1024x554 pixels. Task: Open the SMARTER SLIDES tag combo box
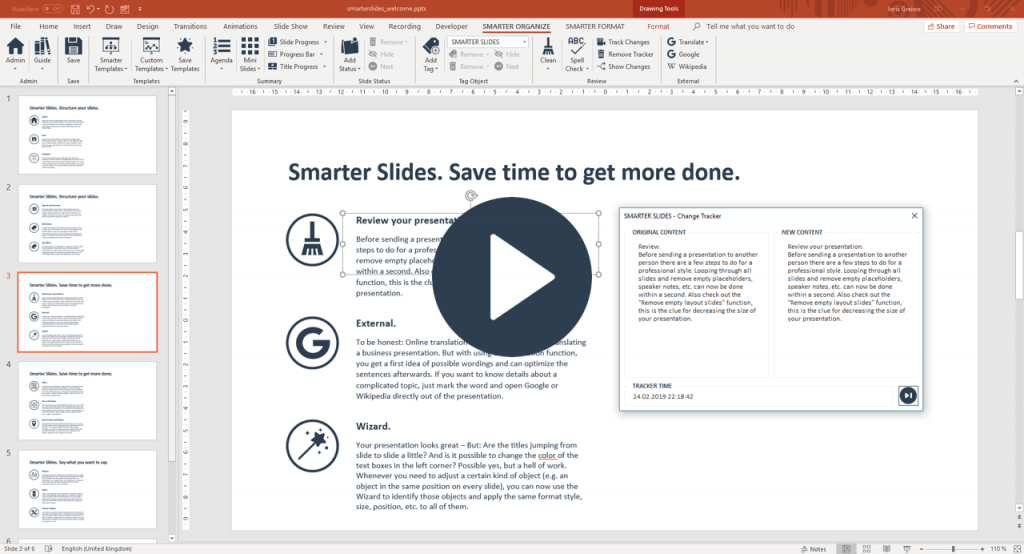[488, 42]
